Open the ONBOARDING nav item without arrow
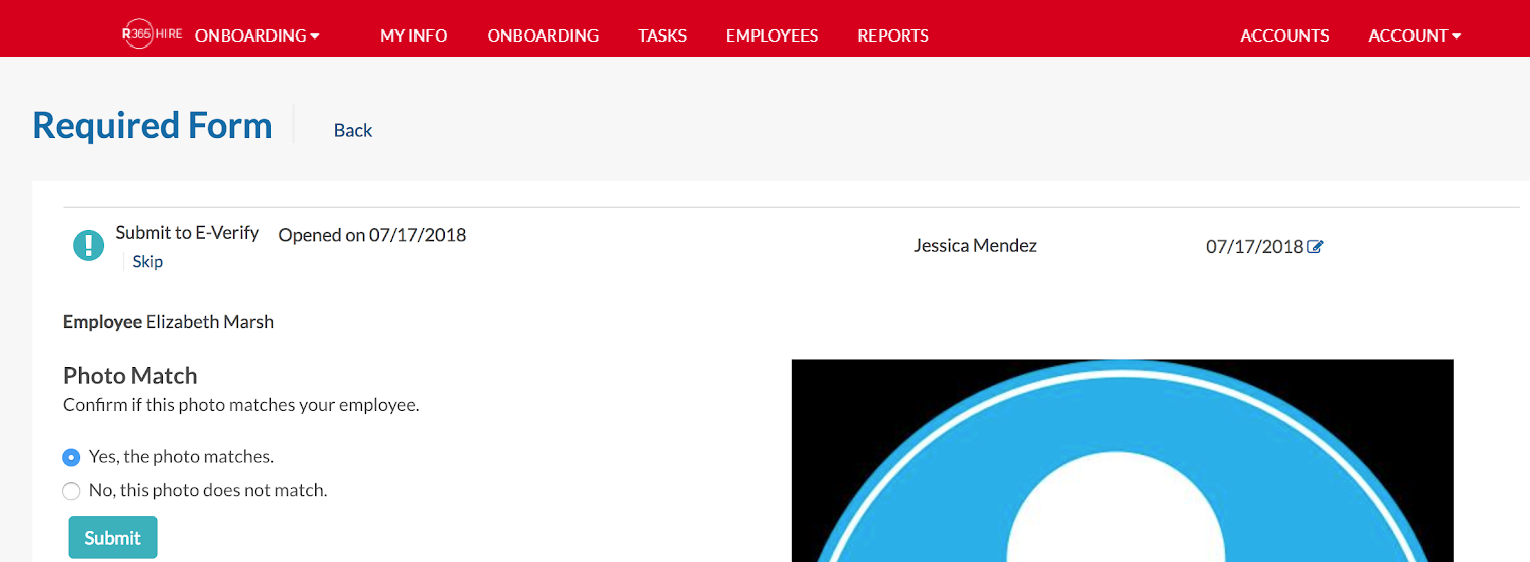The image size is (1530, 562). pyautogui.click(x=543, y=36)
